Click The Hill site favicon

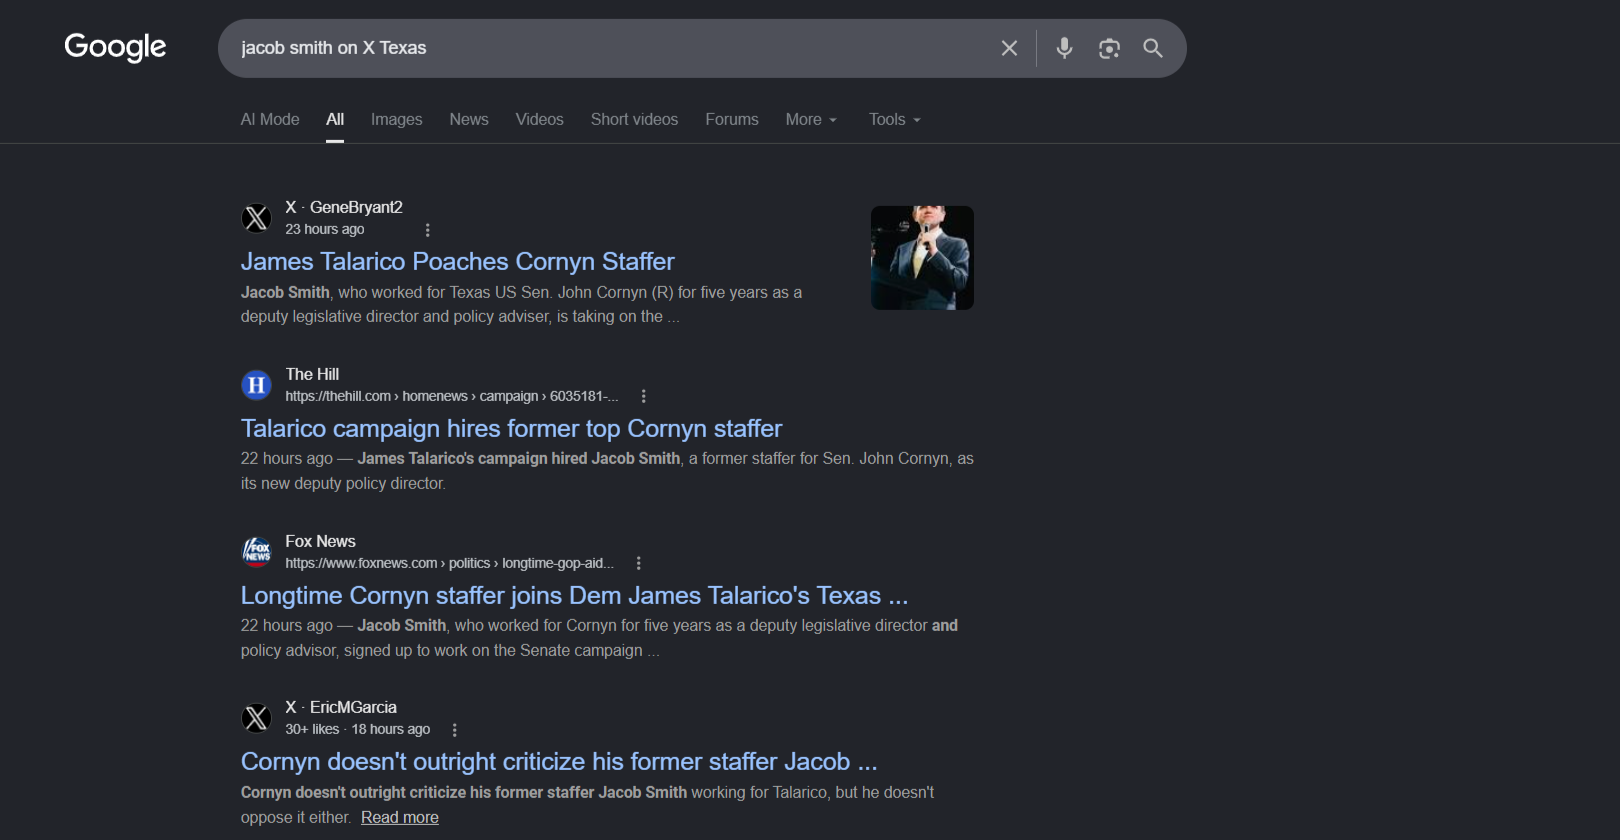257,385
